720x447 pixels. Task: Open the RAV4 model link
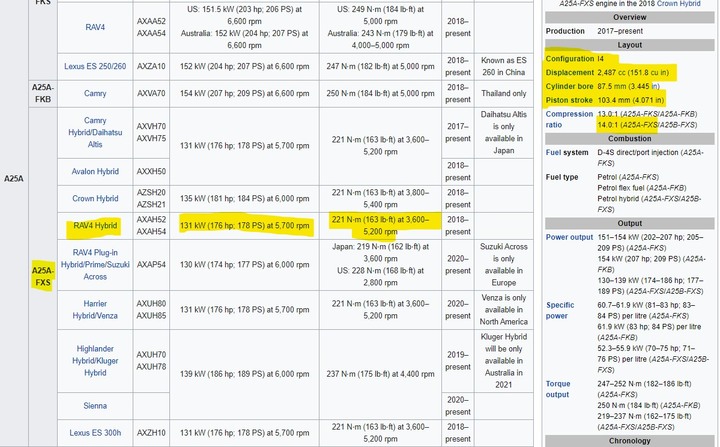(x=95, y=27)
